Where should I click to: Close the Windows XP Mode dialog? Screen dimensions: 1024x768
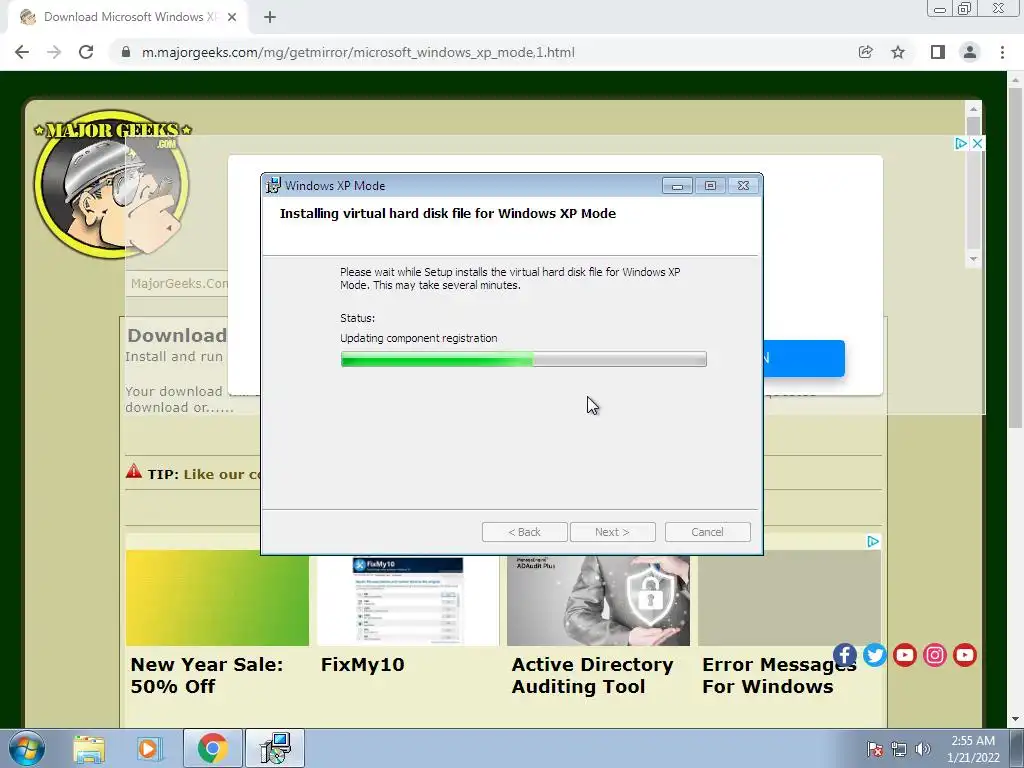(x=743, y=186)
